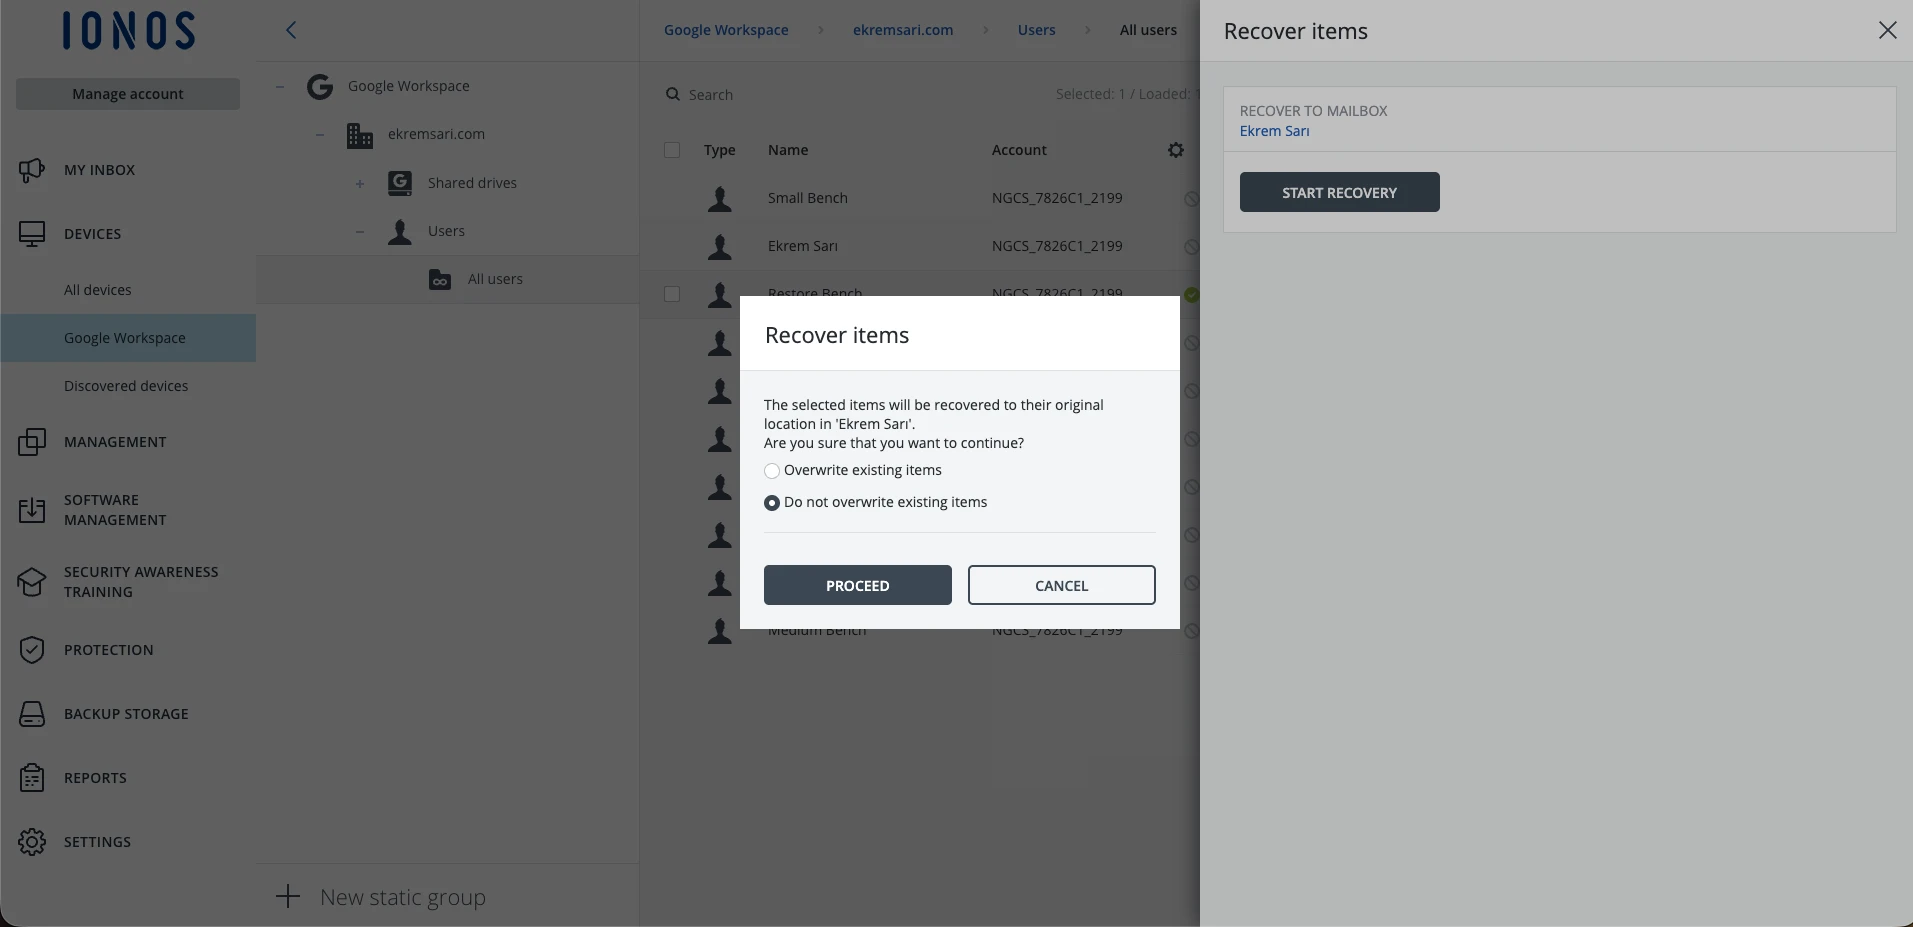Click the CANCEL button in dialog

pos(1062,585)
